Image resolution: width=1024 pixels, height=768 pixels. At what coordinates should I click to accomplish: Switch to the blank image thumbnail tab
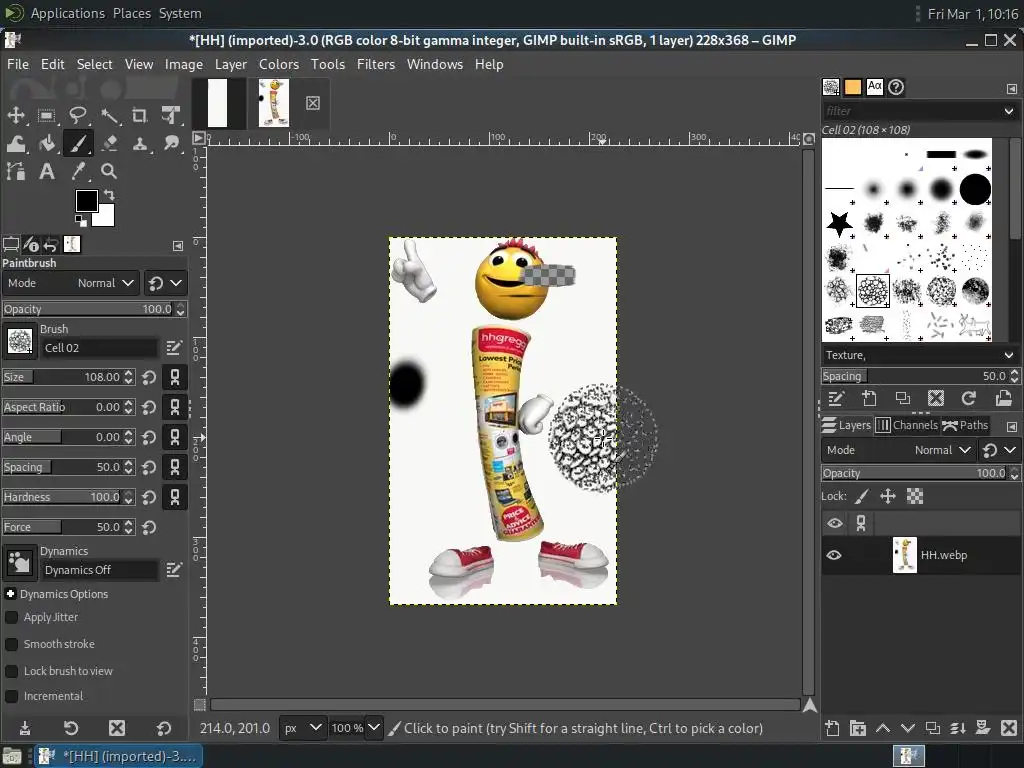pyautogui.click(x=218, y=103)
